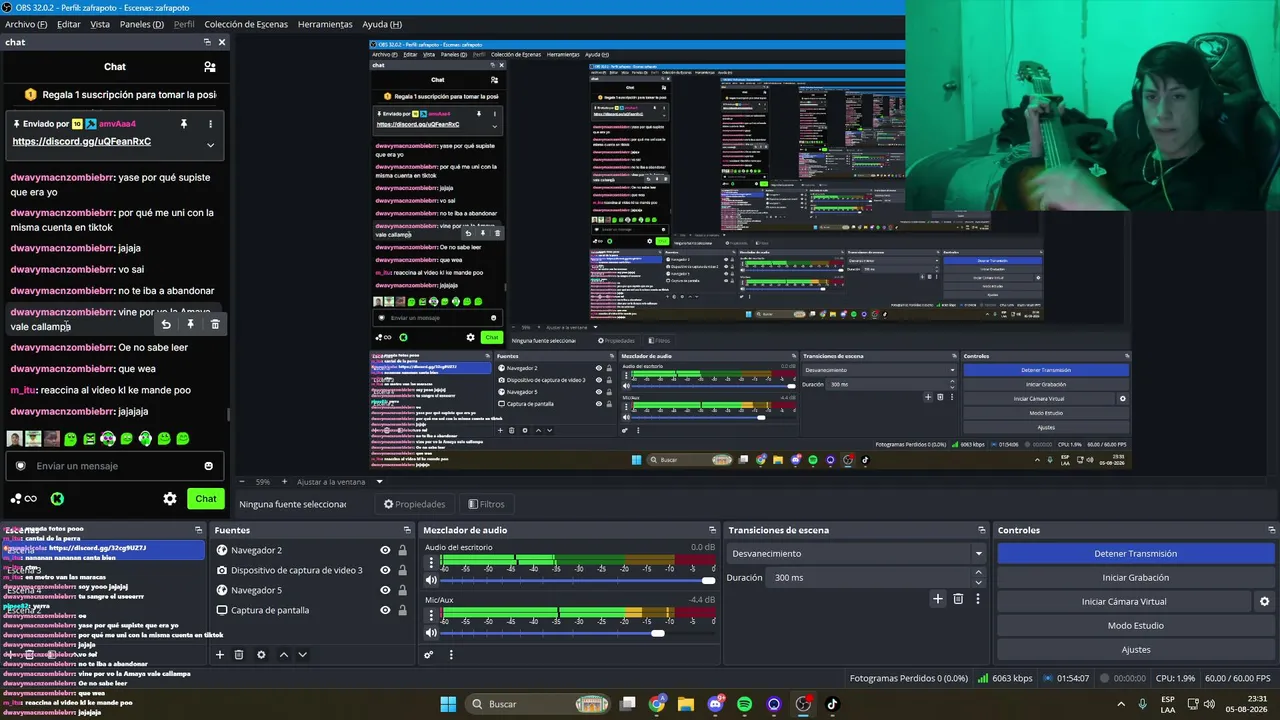Click Iniciar Grabación button

pyautogui.click(x=1136, y=578)
